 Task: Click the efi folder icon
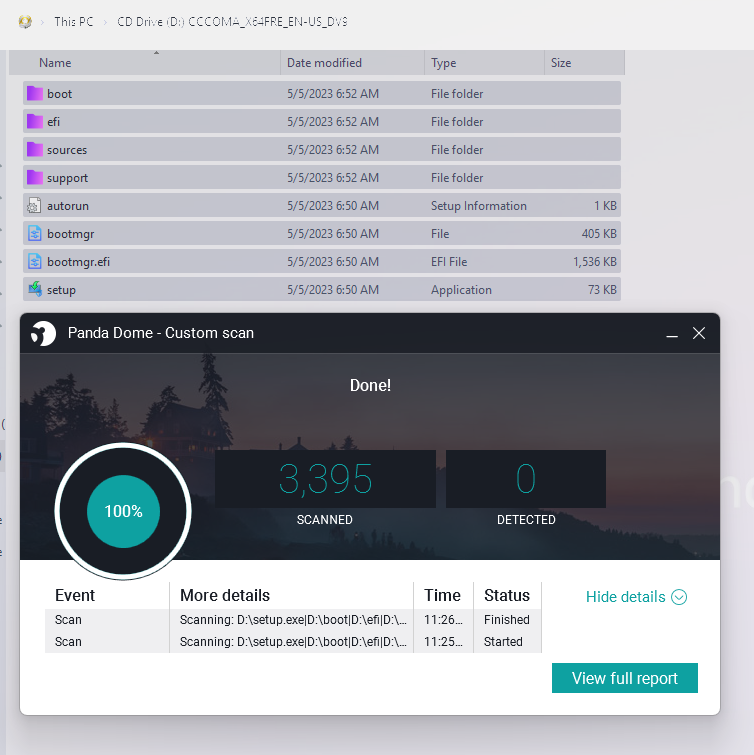click(35, 121)
